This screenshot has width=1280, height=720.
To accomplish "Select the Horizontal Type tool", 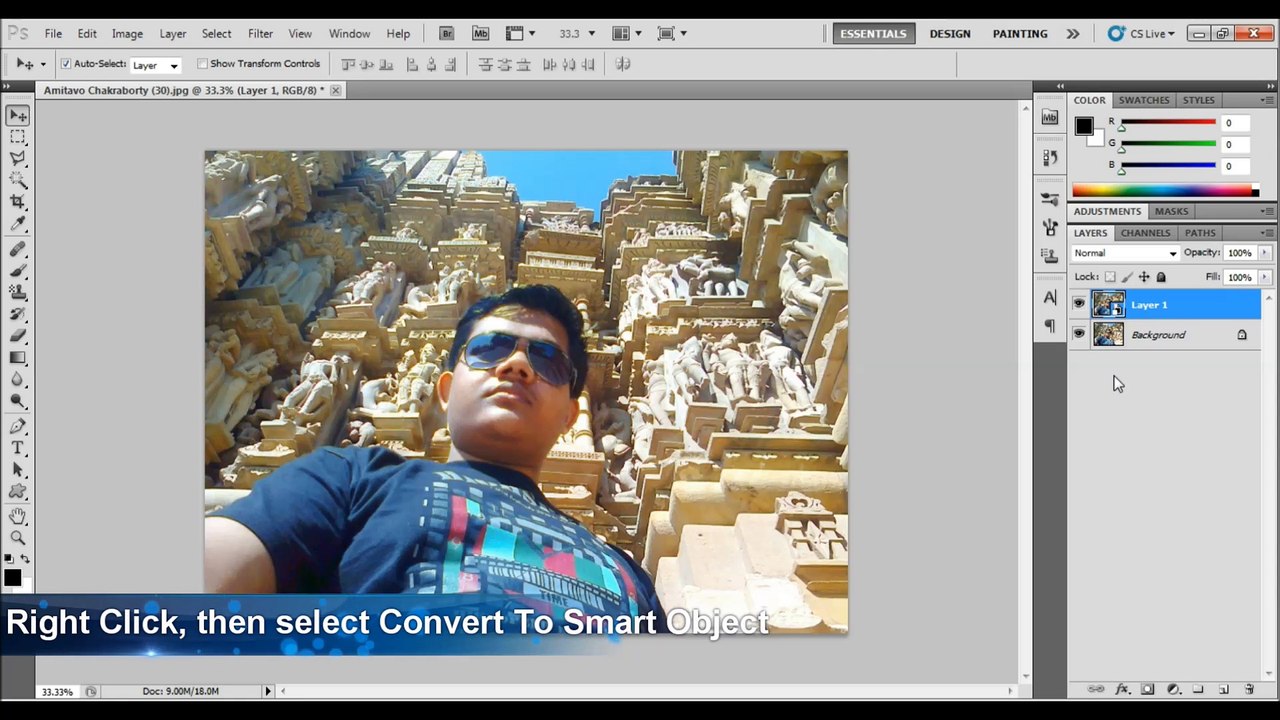I will (18, 448).
